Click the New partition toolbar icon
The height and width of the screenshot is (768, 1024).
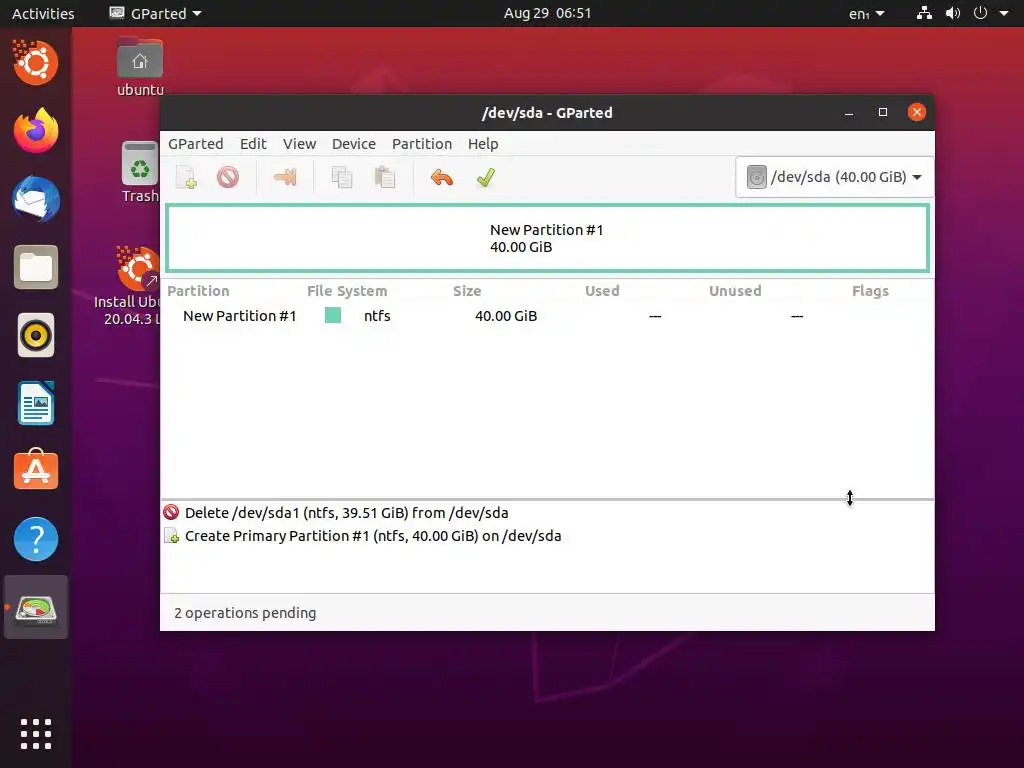pyautogui.click(x=186, y=177)
